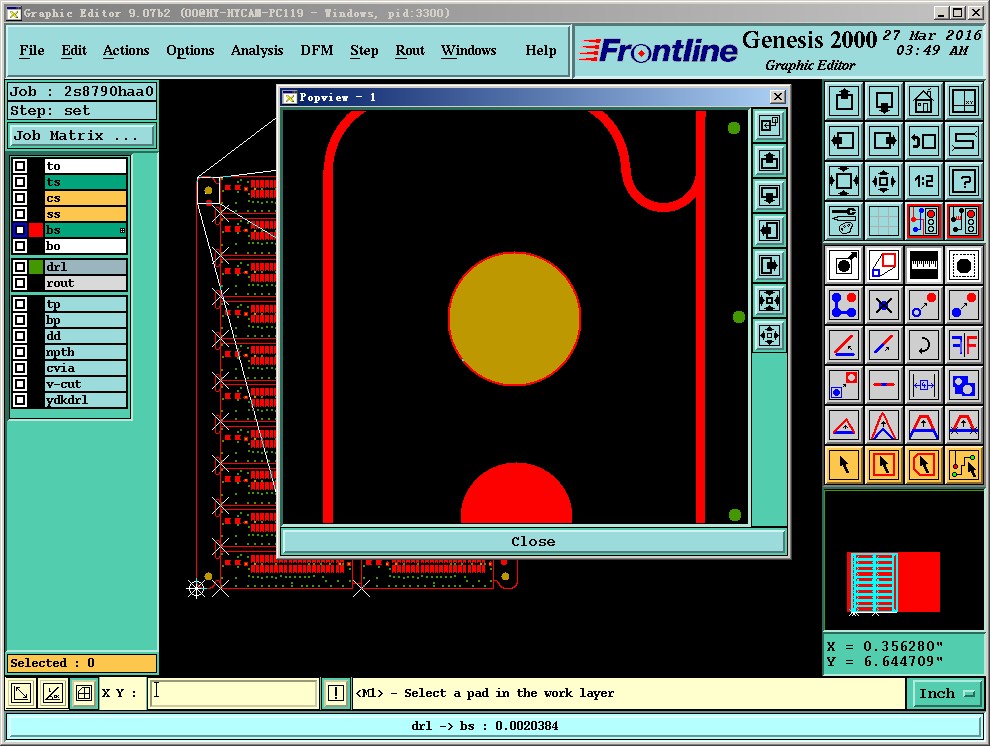Image resolution: width=990 pixels, height=746 pixels.
Task: Click the red color swatch of bs layer
Action: pos(35,230)
